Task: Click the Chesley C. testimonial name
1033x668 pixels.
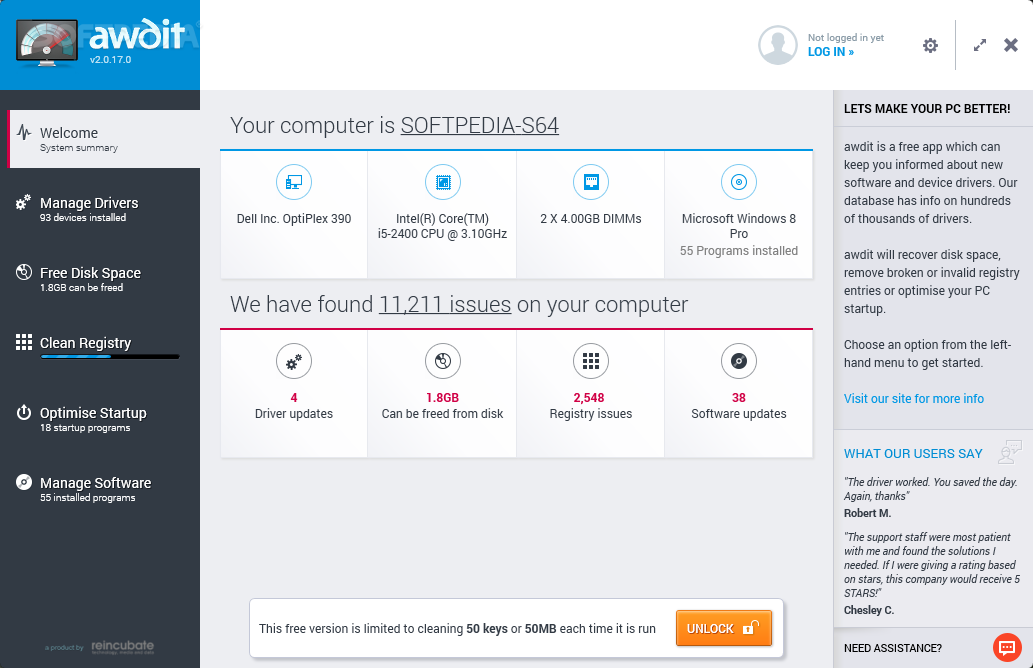Action: 869,610
